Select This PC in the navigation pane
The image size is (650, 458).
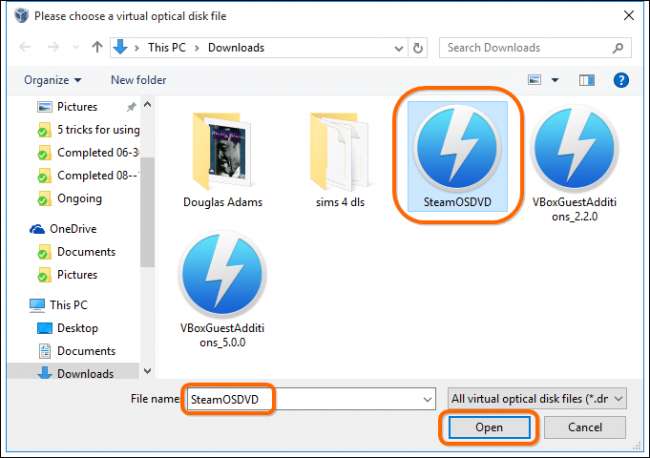(58, 305)
